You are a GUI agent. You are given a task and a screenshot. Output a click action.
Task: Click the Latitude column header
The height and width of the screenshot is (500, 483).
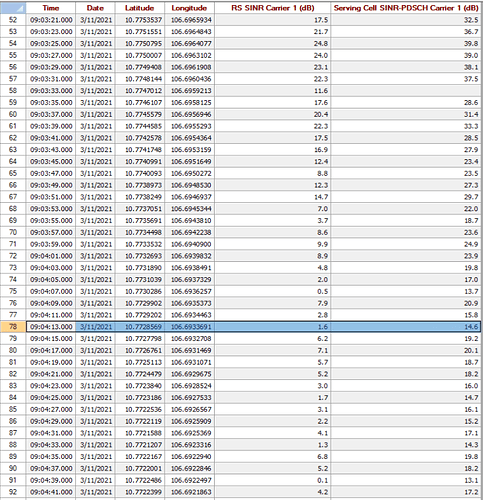(x=140, y=8)
